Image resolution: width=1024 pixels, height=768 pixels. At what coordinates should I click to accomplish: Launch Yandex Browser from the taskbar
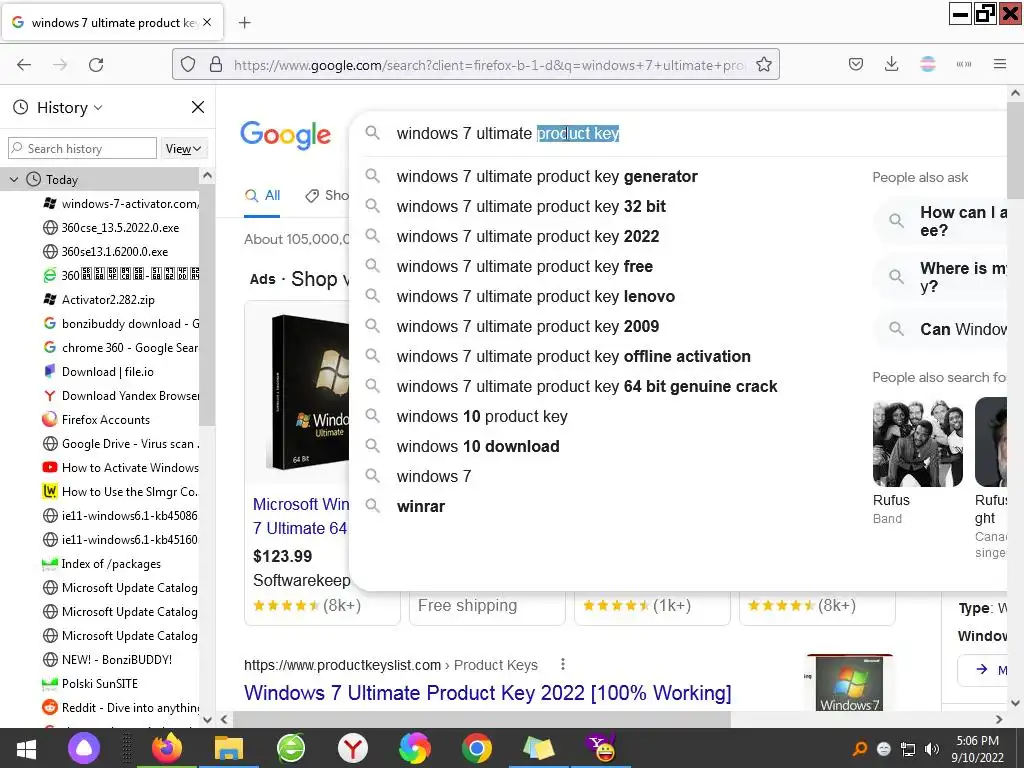point(353,748)
